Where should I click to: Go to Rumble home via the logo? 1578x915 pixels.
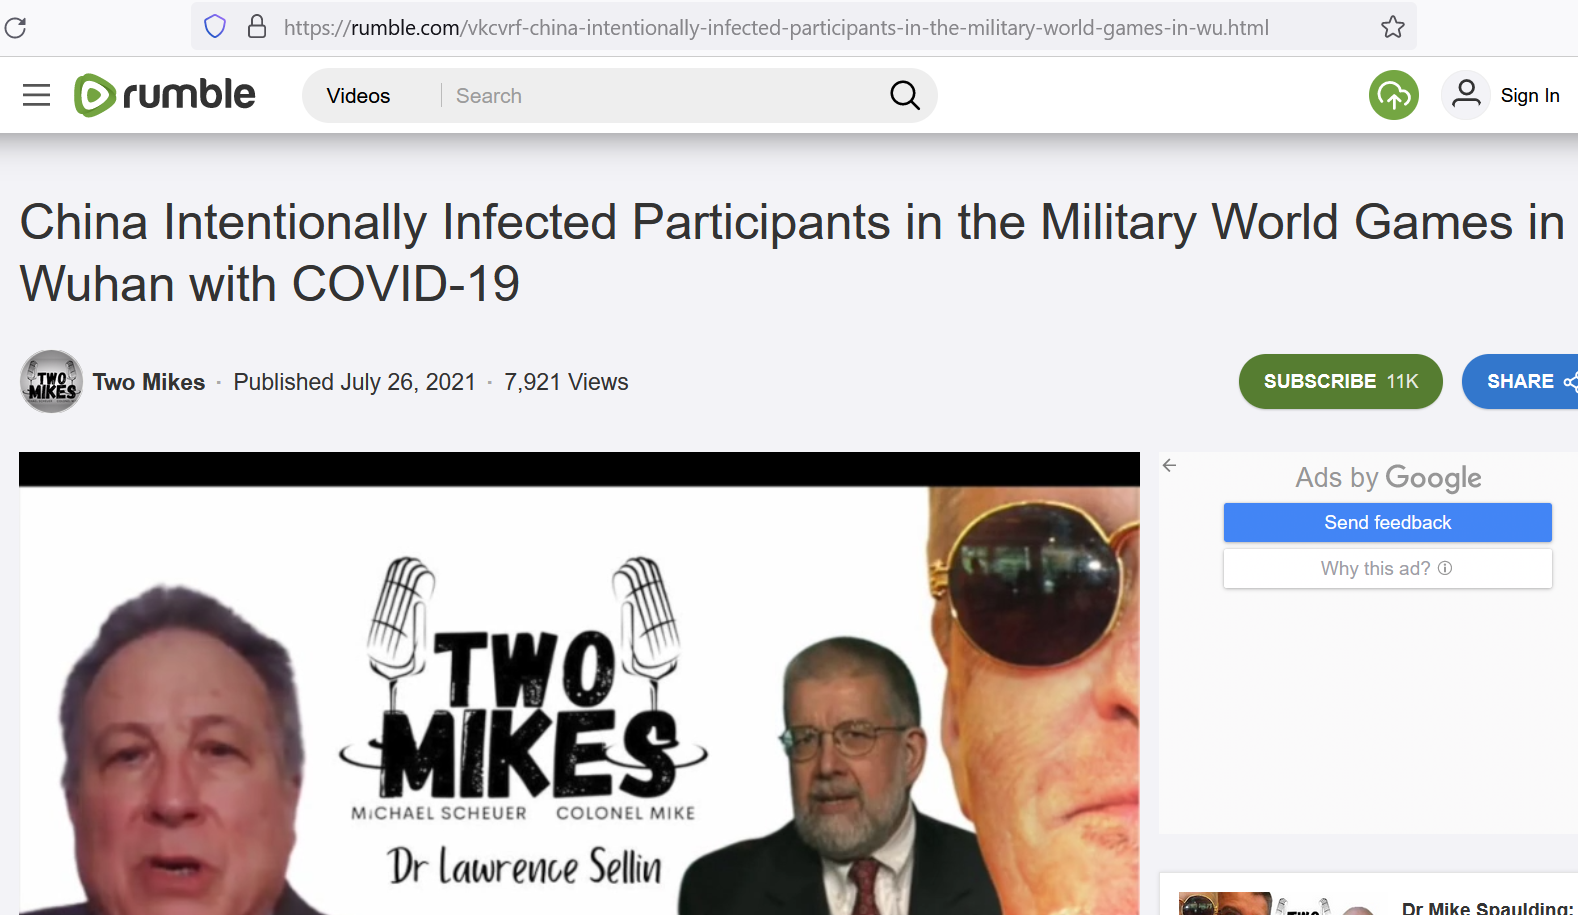pos(165,95)
